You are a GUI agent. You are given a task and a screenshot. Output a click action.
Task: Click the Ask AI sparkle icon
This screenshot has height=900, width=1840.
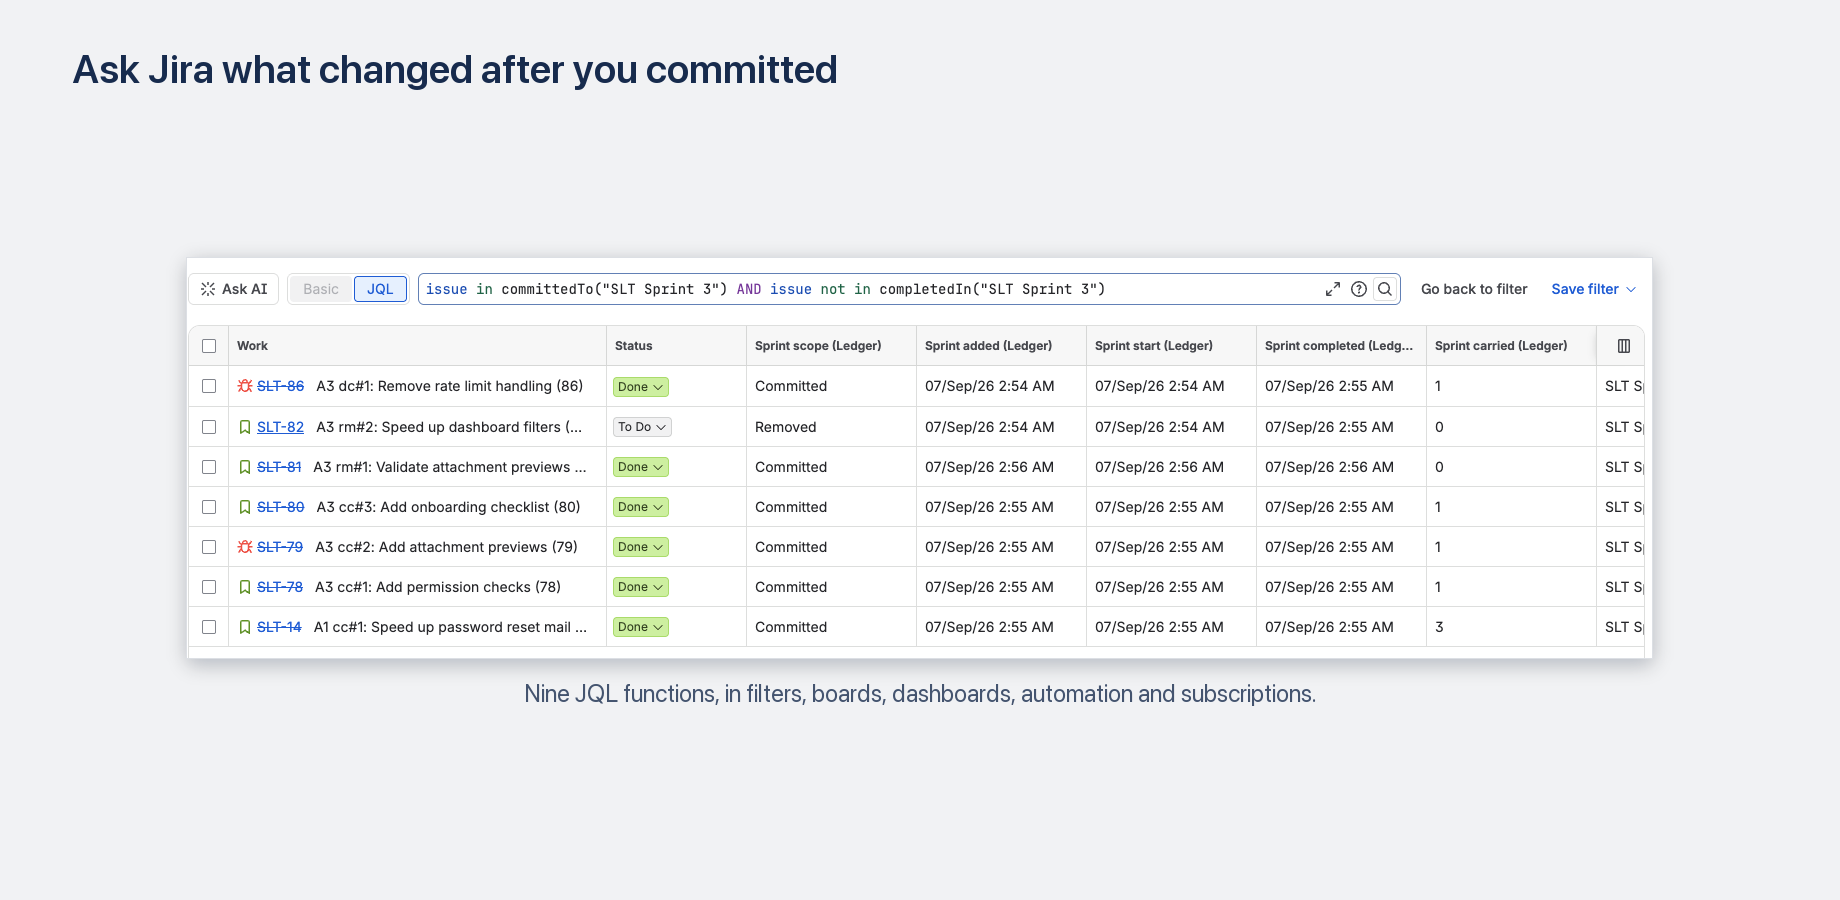pyautogui.click(x=208, y=289)
